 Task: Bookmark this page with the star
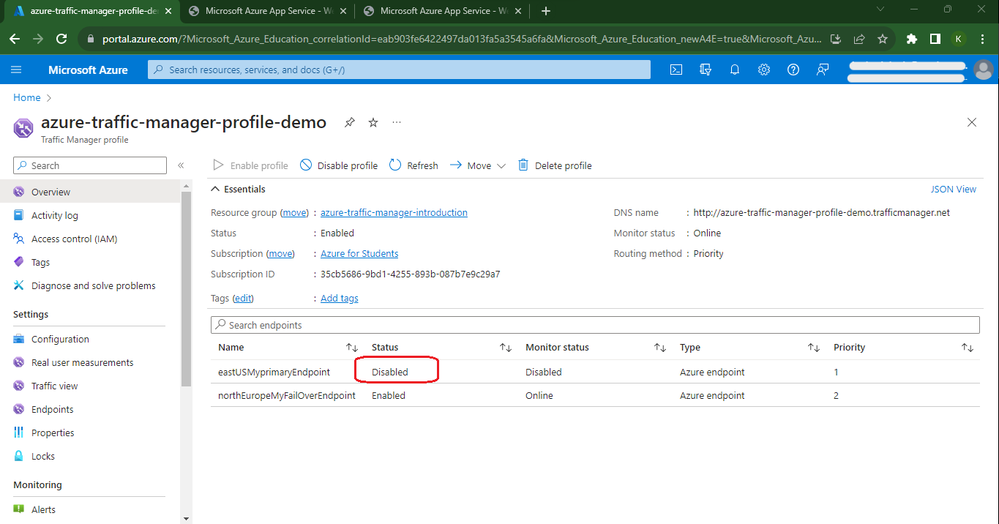pyautogui.click(x=882, y=39)
